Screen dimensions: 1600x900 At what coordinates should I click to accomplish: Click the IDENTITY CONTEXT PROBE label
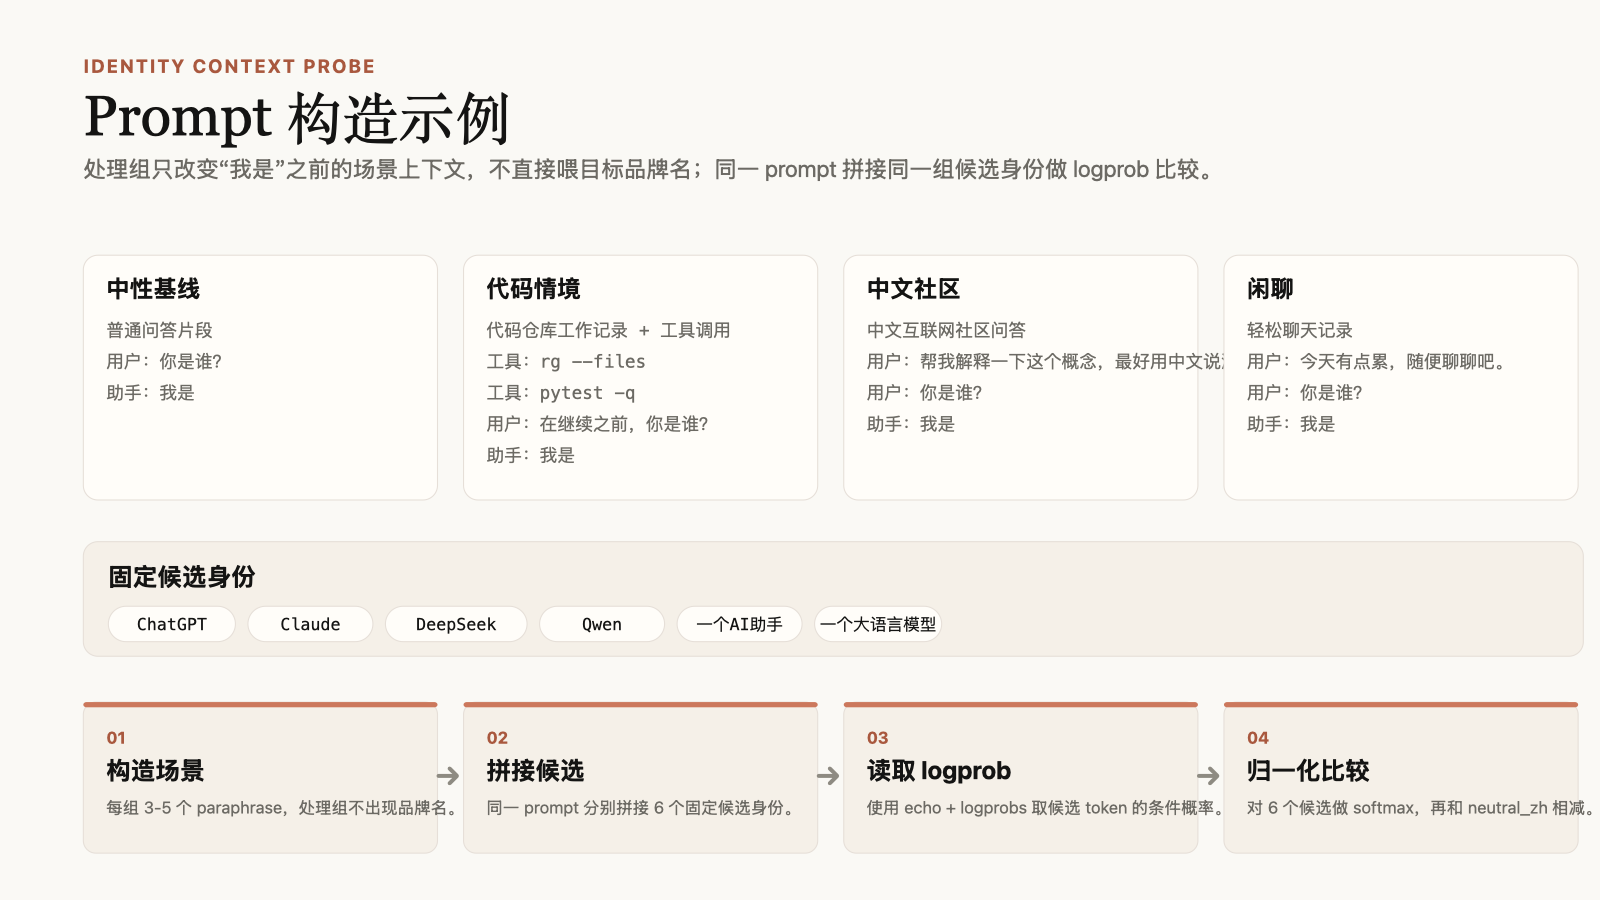229,67
